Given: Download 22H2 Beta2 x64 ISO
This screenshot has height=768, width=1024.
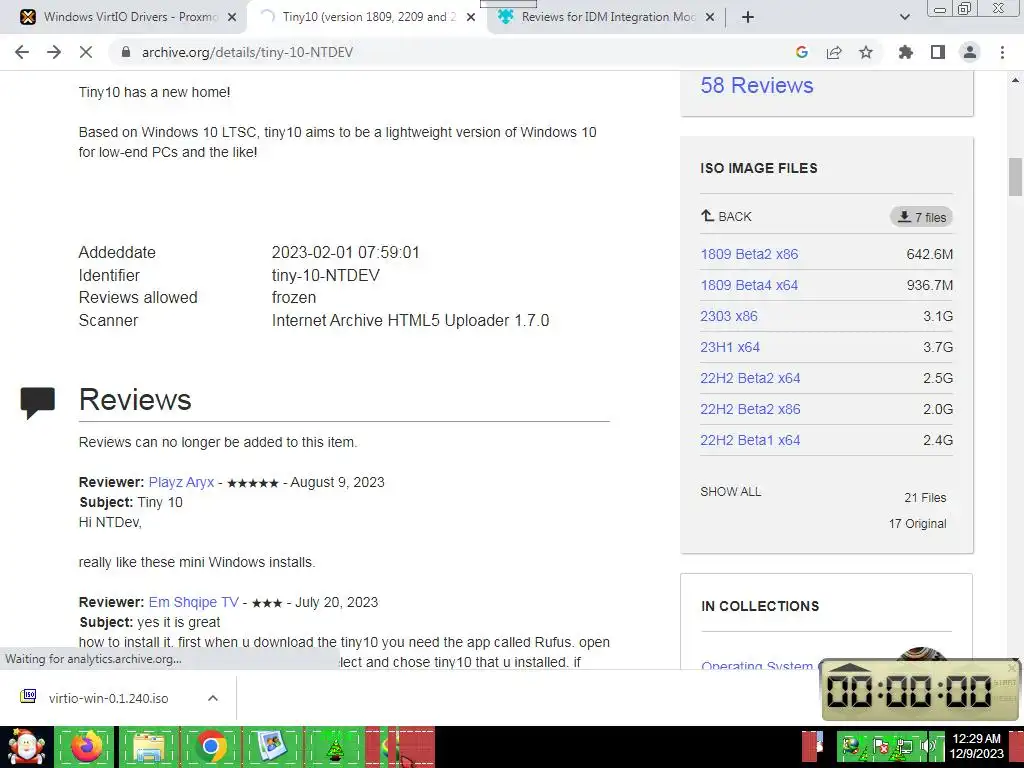Looking at the screenshot, I should click(750, 378).
